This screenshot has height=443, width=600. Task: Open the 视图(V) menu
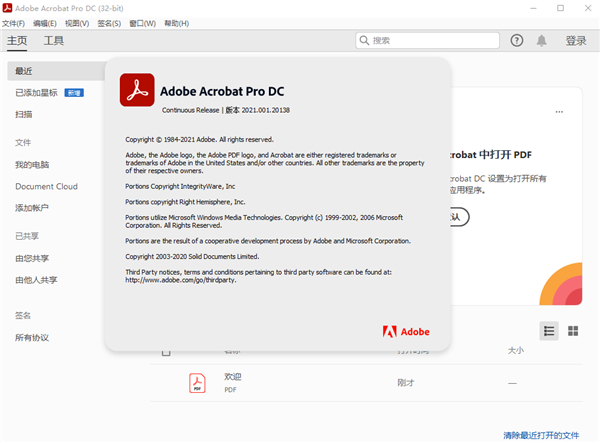point(77,23)
